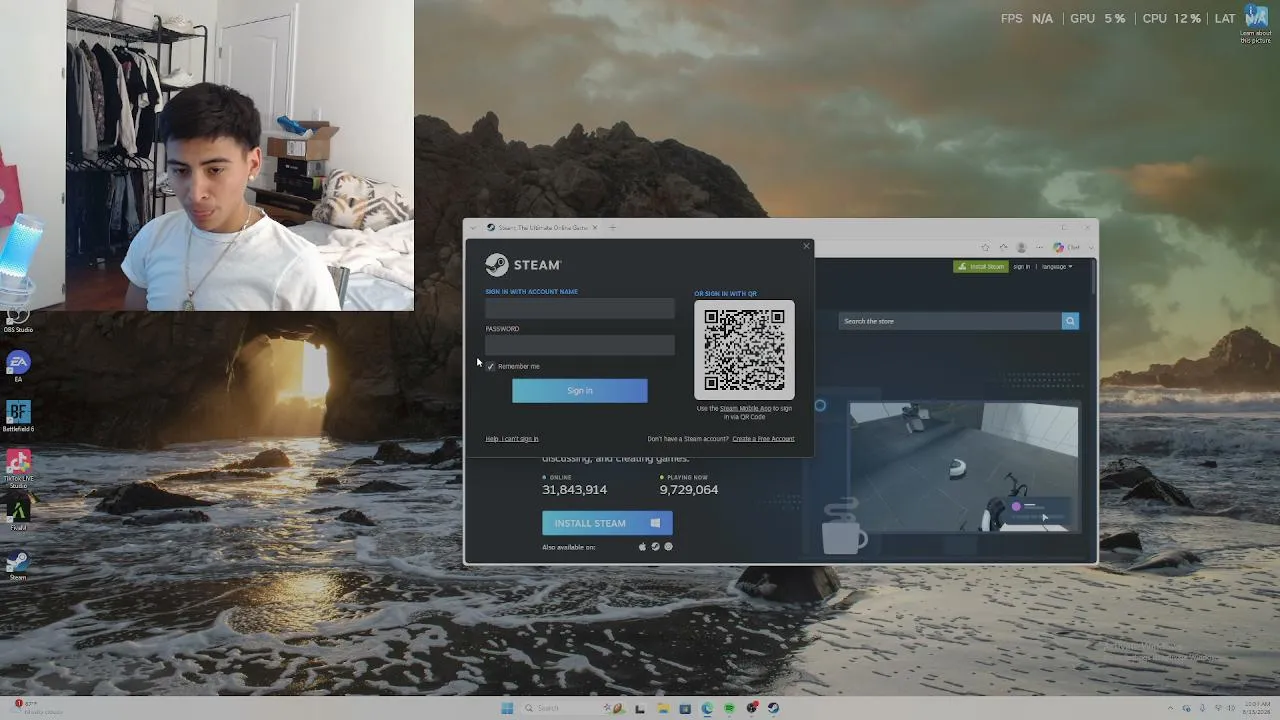Click the blue Sign in button
1280x720 pixels.
click(x=580, y=391)
